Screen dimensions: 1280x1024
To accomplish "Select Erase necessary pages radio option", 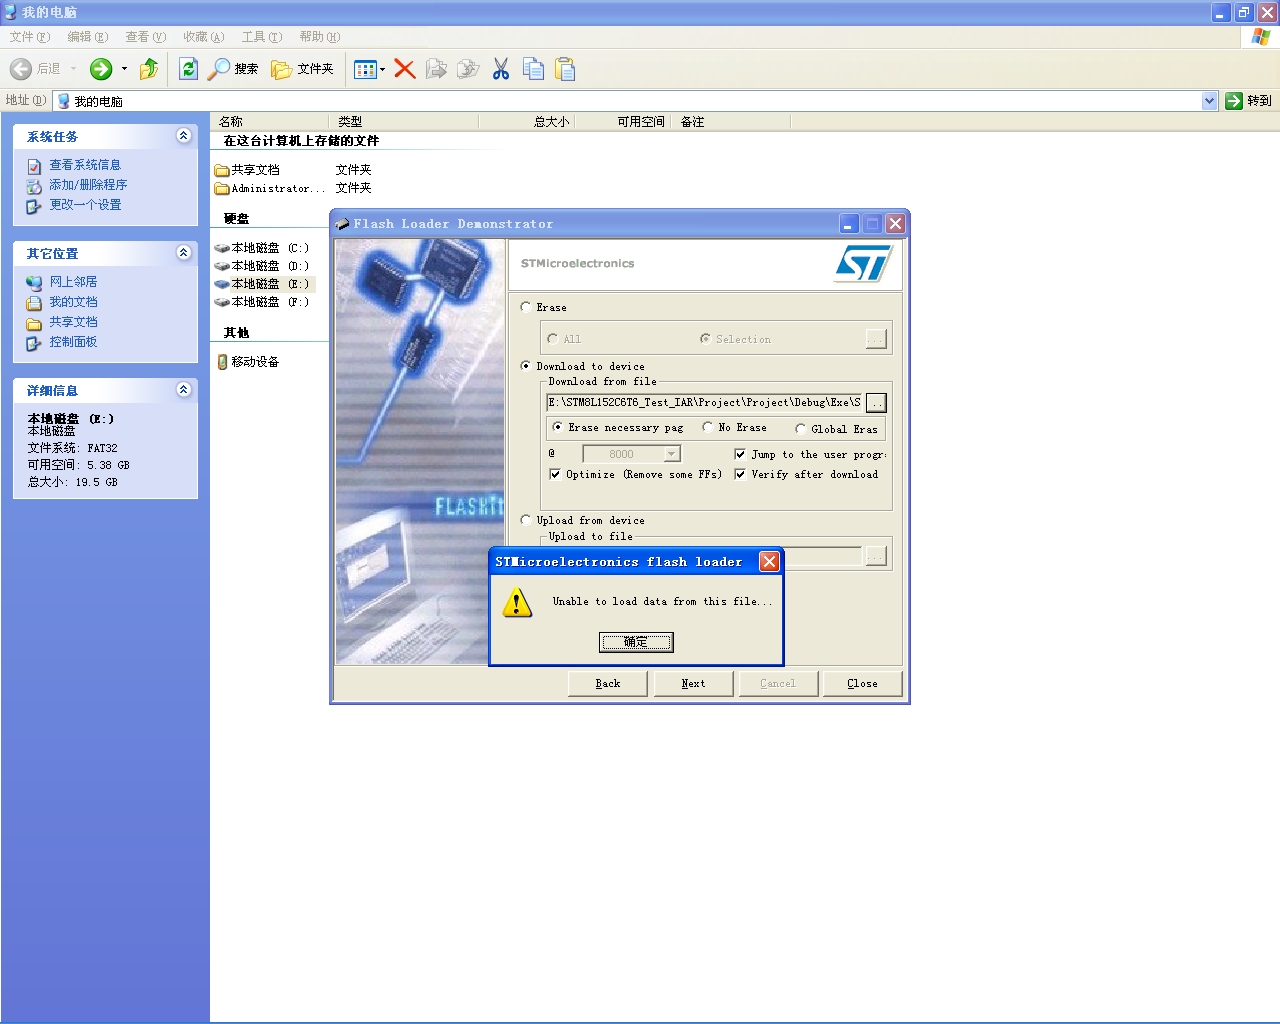I will [x=557, y=427].
